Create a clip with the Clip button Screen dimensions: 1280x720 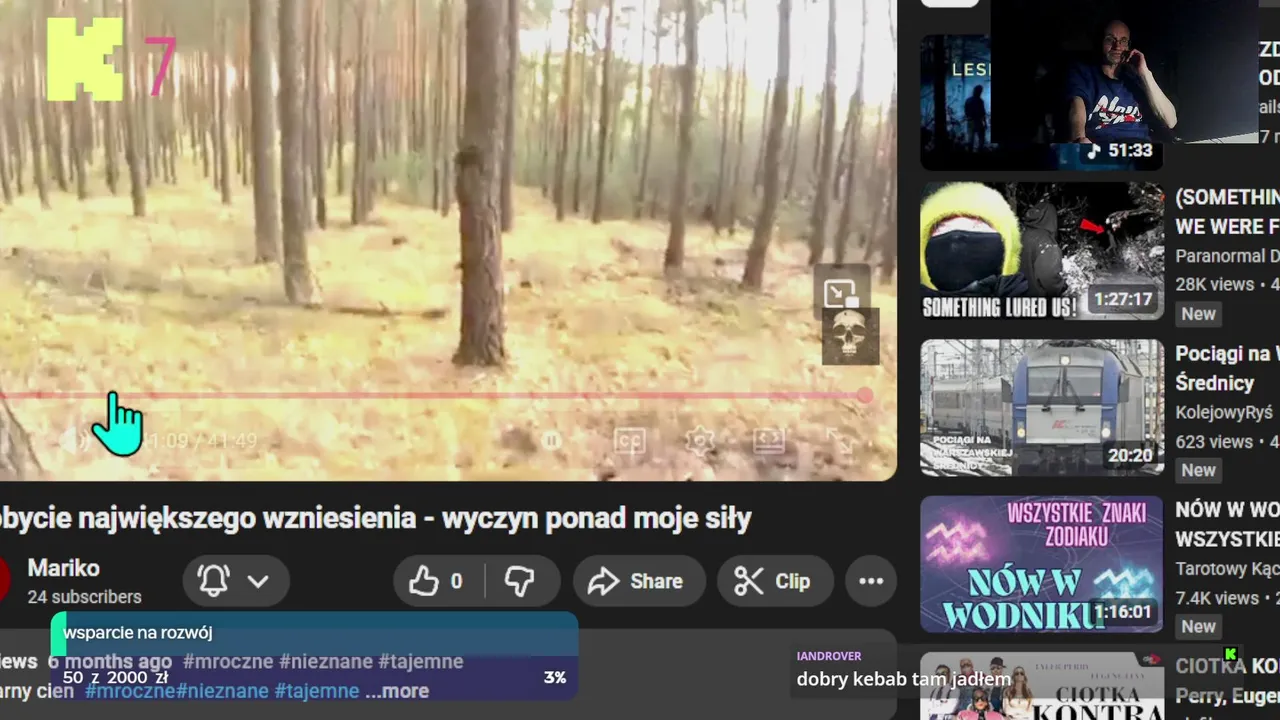pos(774,581)
